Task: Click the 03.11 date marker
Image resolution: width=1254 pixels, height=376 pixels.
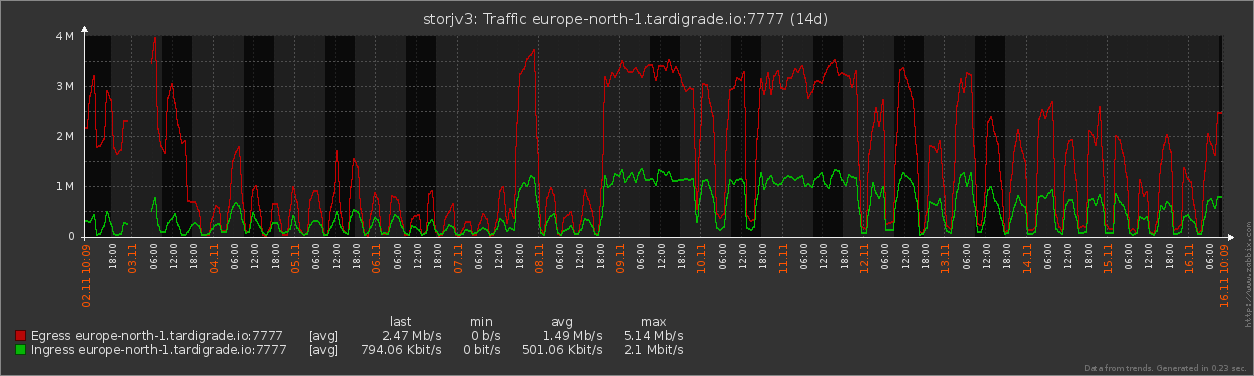Action: click(132, 257)
